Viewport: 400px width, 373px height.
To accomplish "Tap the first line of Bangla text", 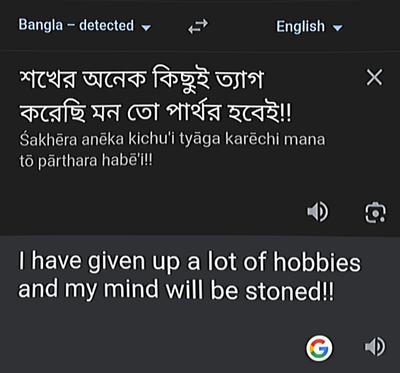I will [x=141, y=81].
